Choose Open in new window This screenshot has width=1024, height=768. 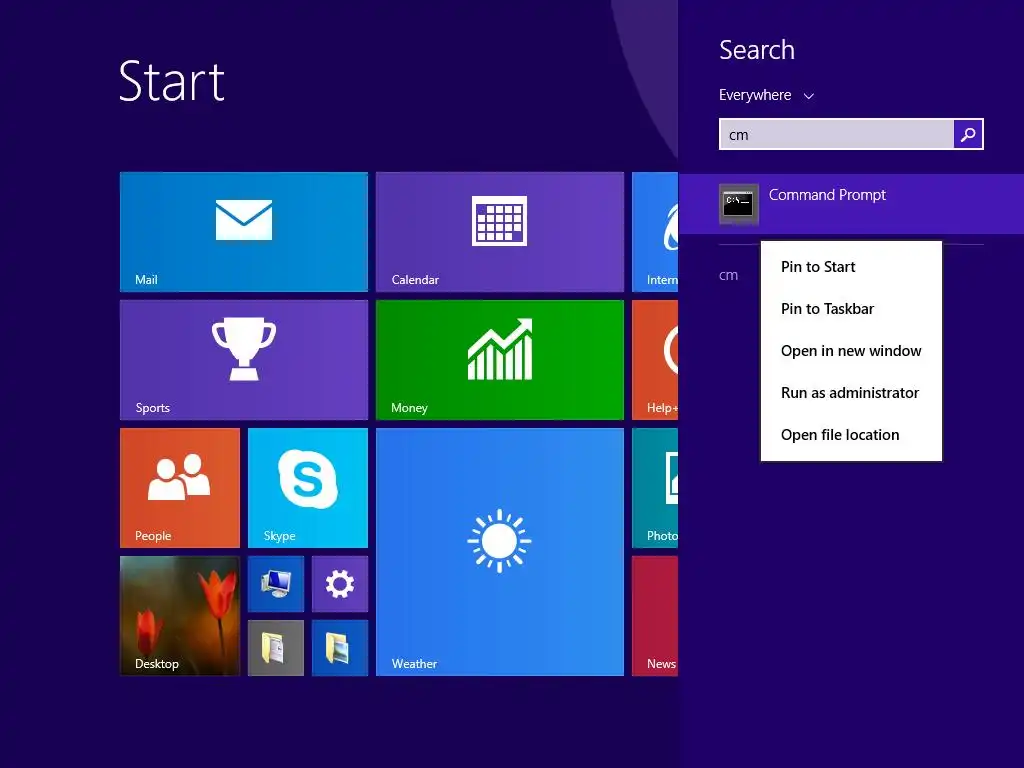(x=851, y=351)
